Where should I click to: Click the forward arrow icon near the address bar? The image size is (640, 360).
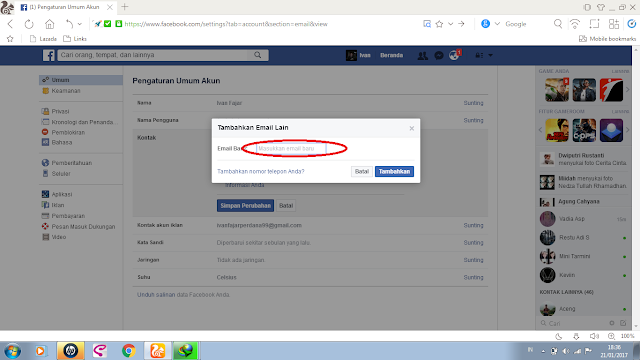tap(461, 24)
